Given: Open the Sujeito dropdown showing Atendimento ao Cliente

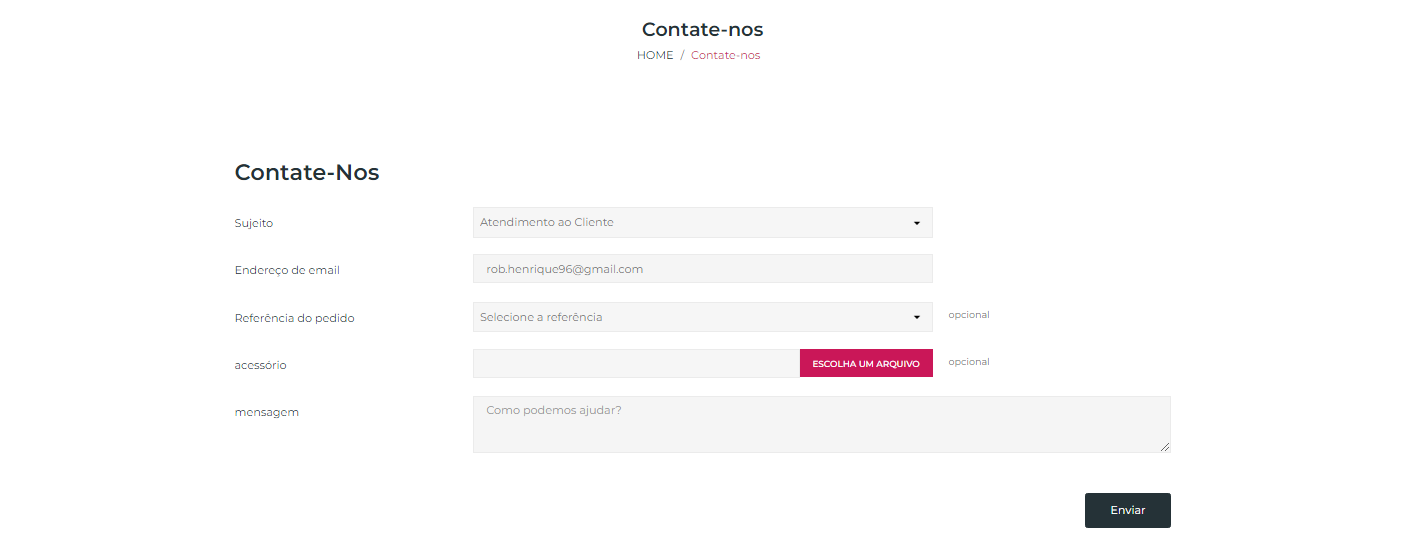Looking at the screenshot, I should point(702,222).
